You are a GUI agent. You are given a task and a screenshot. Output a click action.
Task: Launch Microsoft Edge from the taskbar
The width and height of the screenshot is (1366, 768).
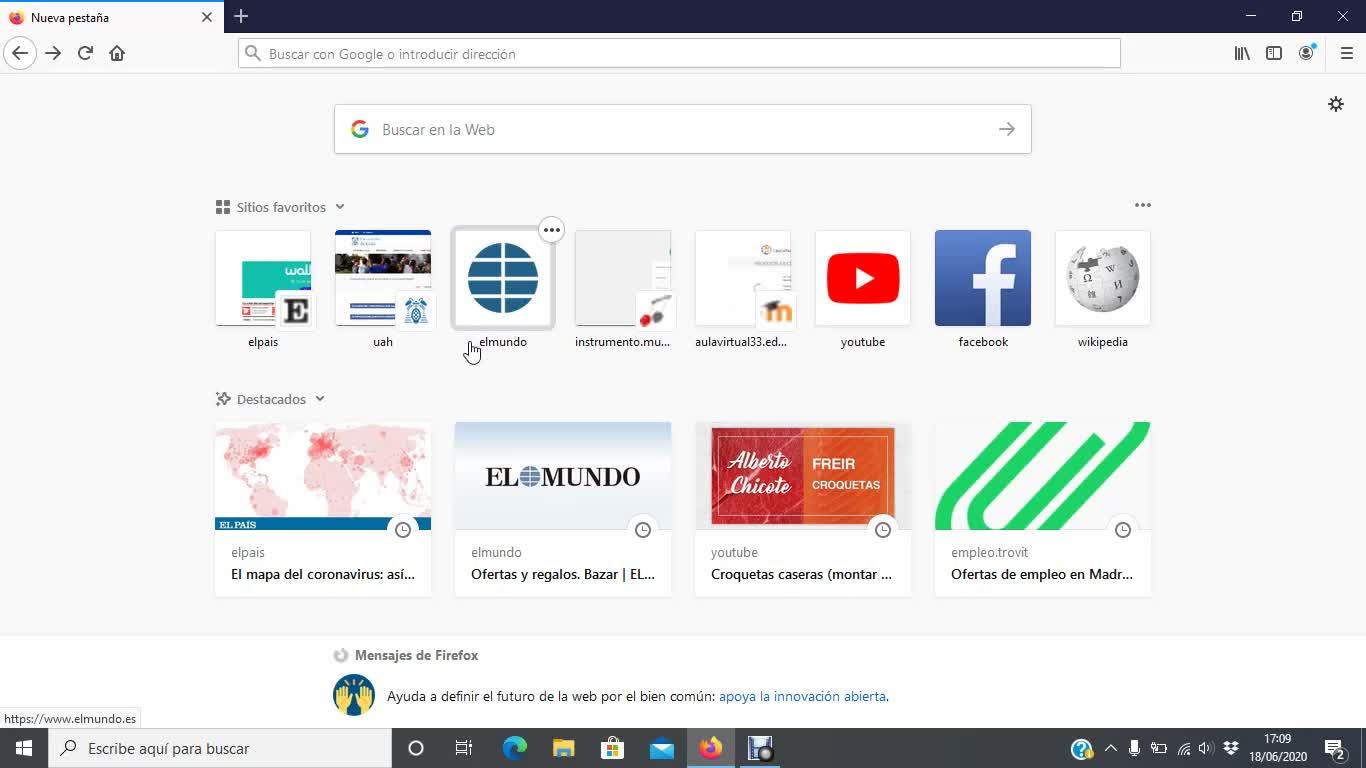514,748
